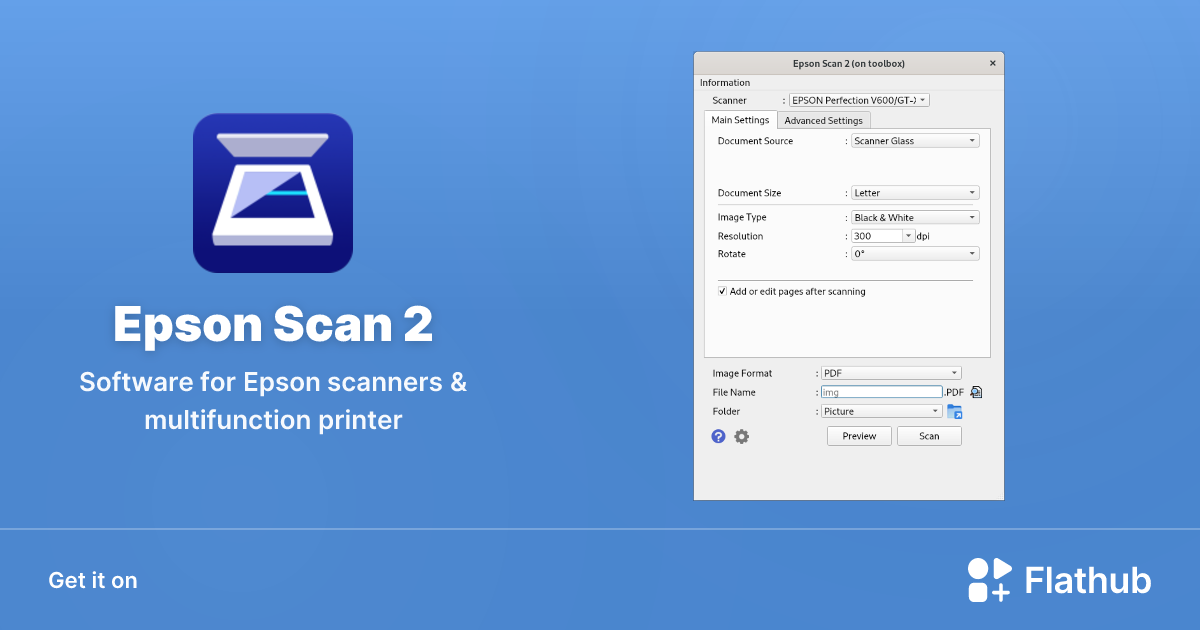
Task: Click the Epson Scan 2 app icon
Action: point(272,192)
